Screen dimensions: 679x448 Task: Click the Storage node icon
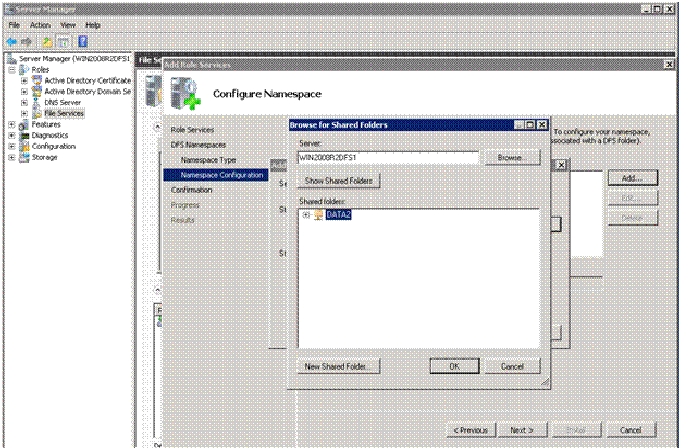pos(24,157)
